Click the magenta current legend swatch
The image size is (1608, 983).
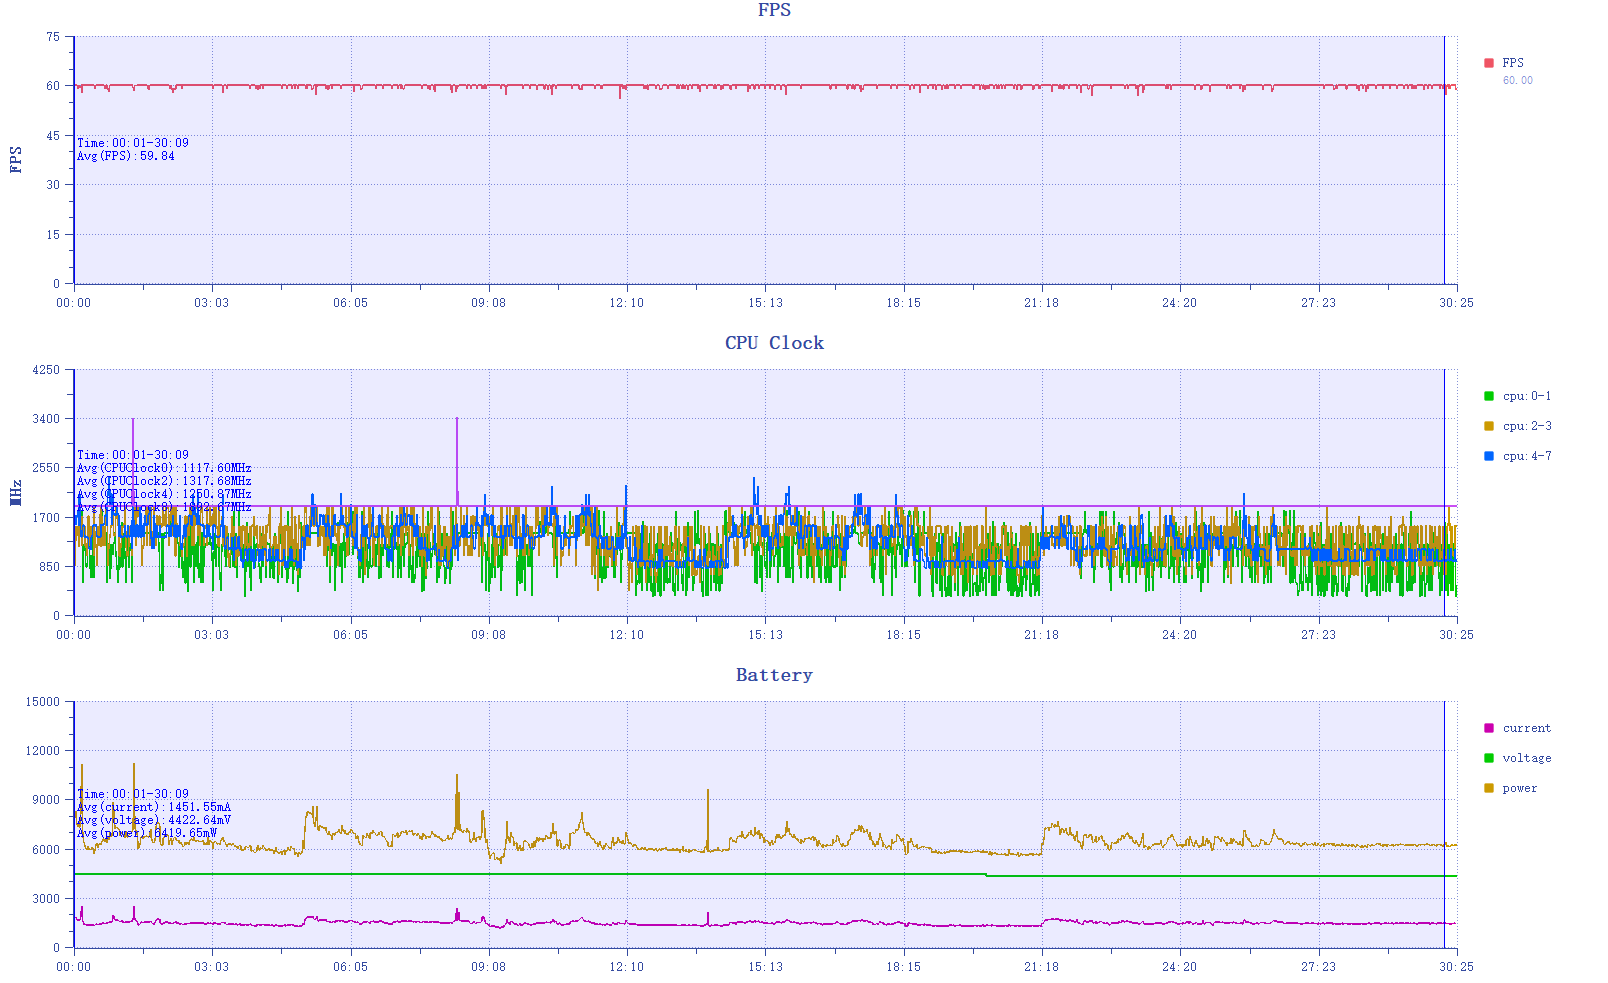(1488, 728)
